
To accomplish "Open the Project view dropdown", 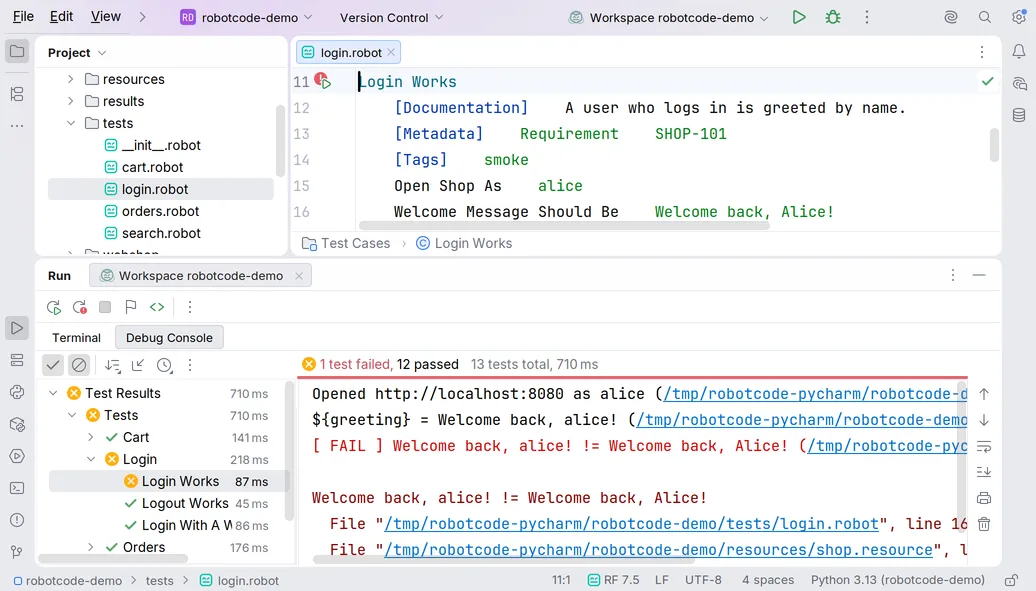I will pyautogui.click(x=77, y=52).
